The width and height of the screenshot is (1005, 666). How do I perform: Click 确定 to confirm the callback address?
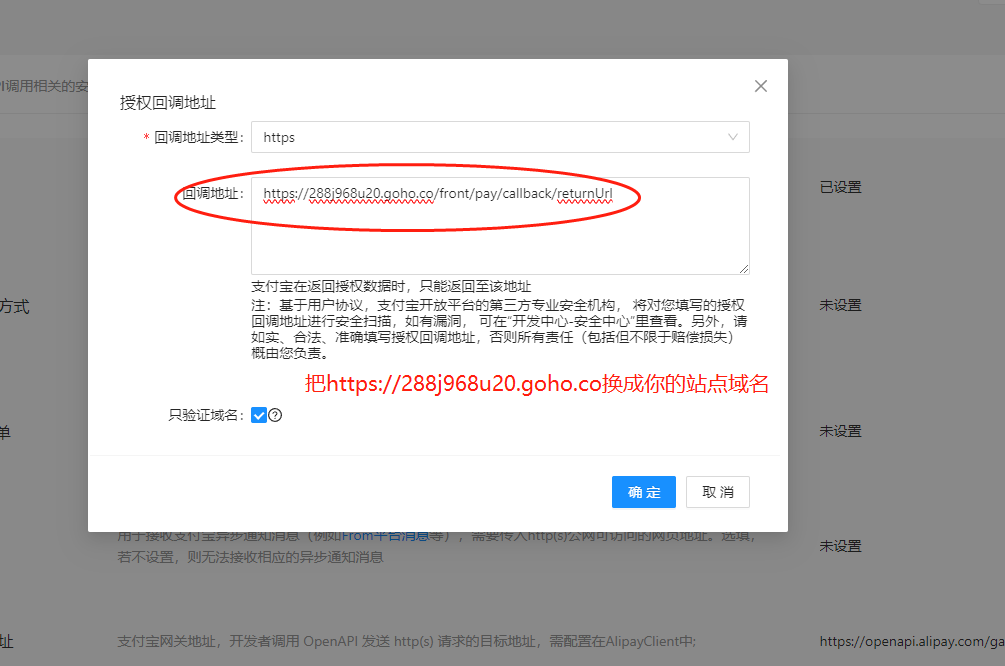pos(643,492)
